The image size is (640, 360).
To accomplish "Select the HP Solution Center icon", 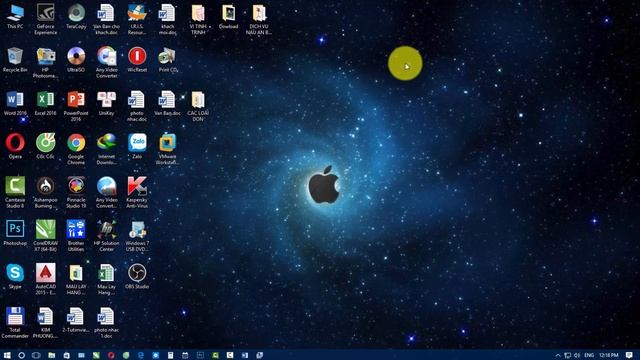I will (107, 236).
